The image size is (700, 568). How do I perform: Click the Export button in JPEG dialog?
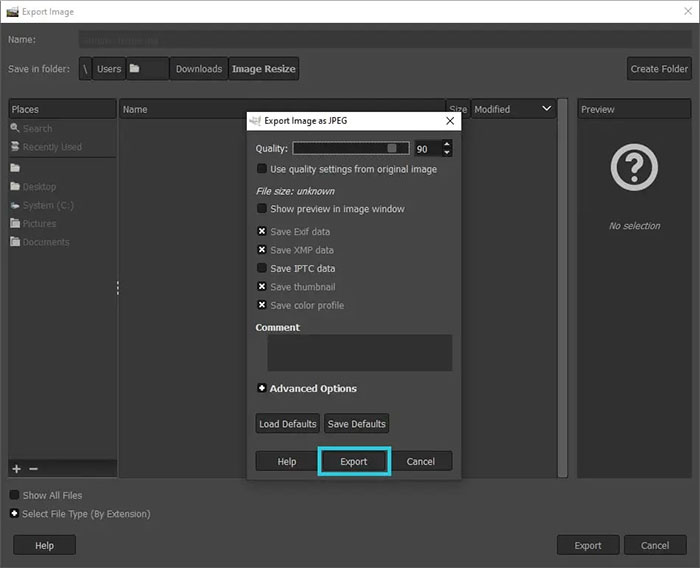pyautogui.click(x=354, y=461)
